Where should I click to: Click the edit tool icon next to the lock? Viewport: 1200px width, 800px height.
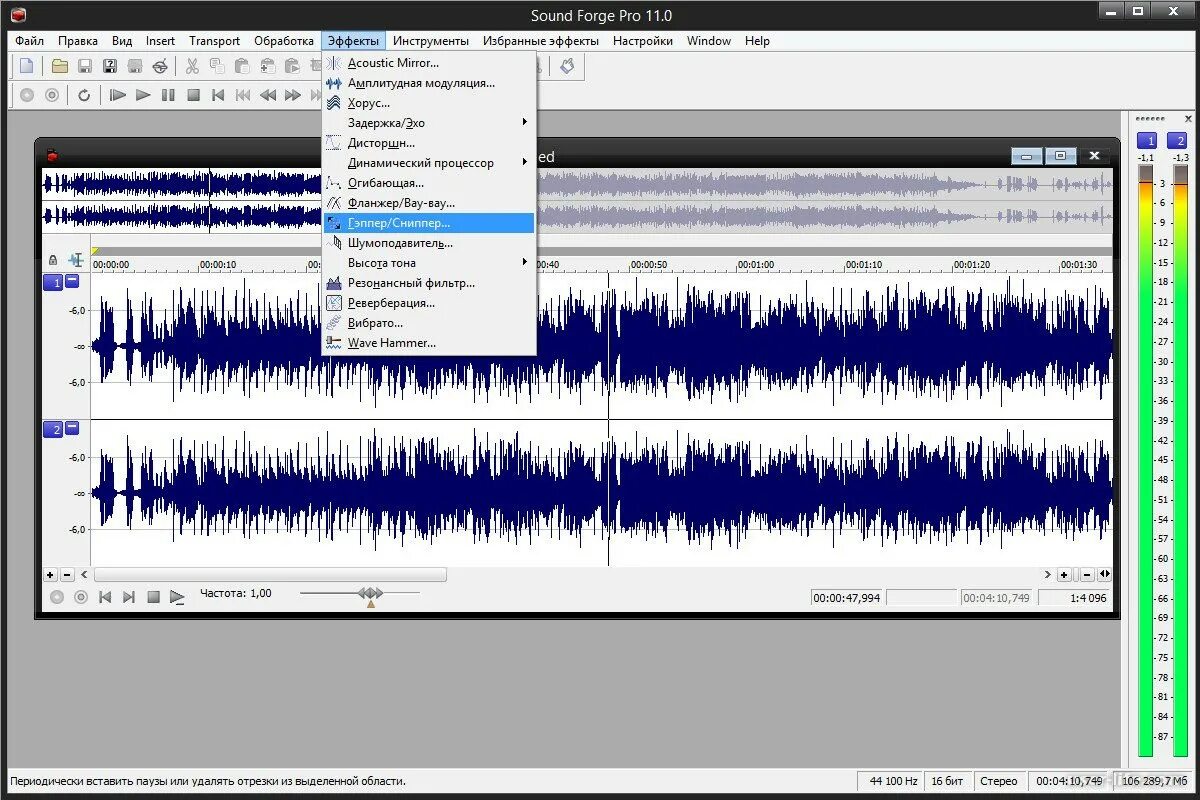(75, 260)
